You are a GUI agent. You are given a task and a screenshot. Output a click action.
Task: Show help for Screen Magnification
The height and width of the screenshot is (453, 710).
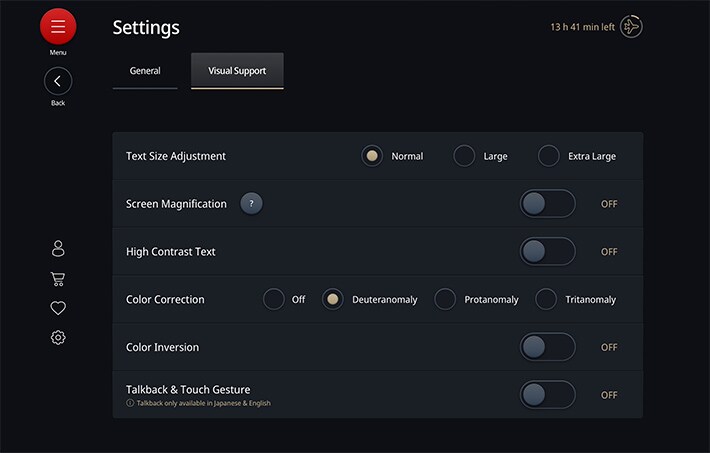251,204
